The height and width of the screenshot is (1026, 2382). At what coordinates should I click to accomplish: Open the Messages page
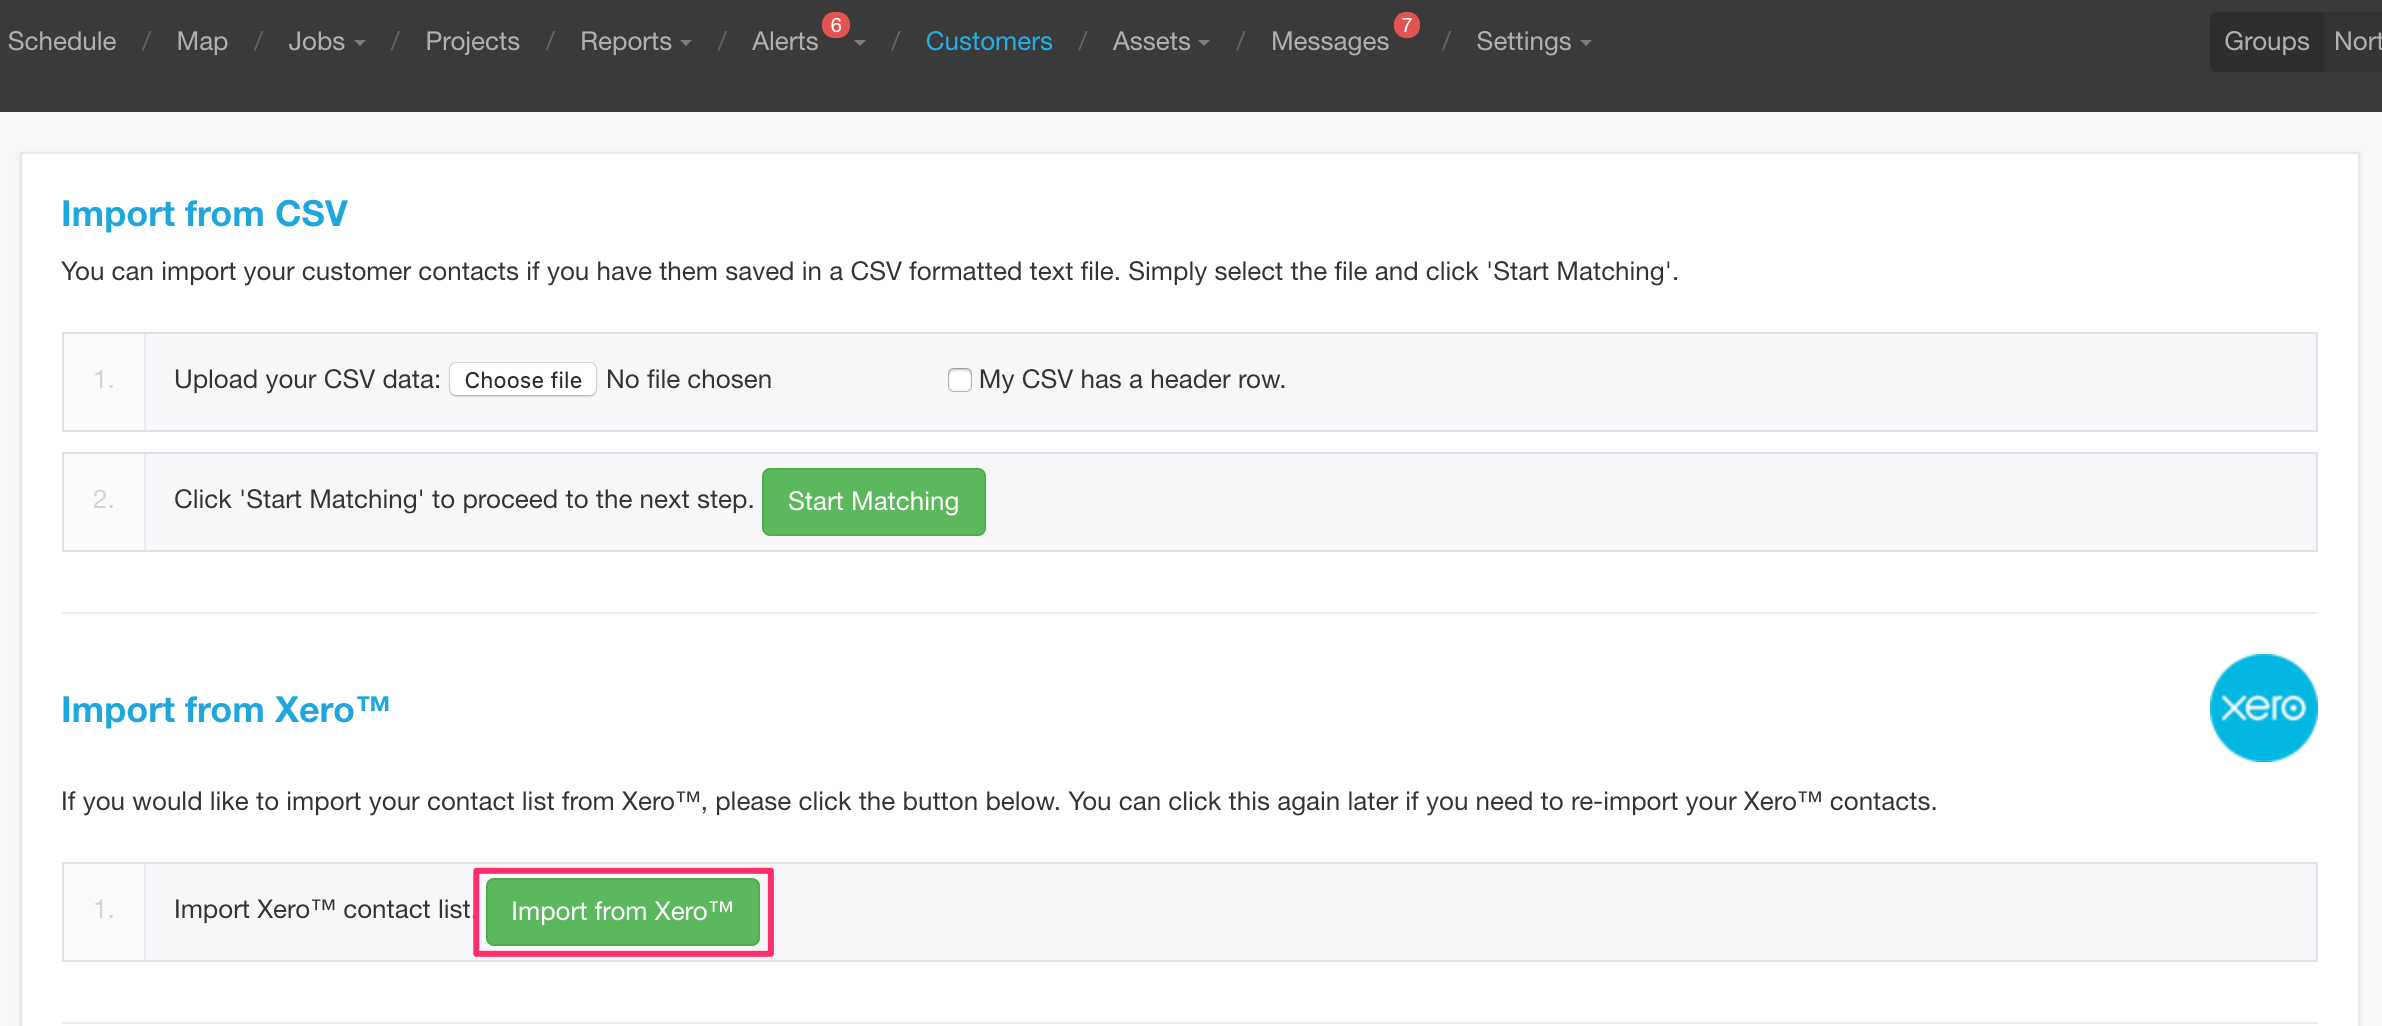click(1330, 41)
